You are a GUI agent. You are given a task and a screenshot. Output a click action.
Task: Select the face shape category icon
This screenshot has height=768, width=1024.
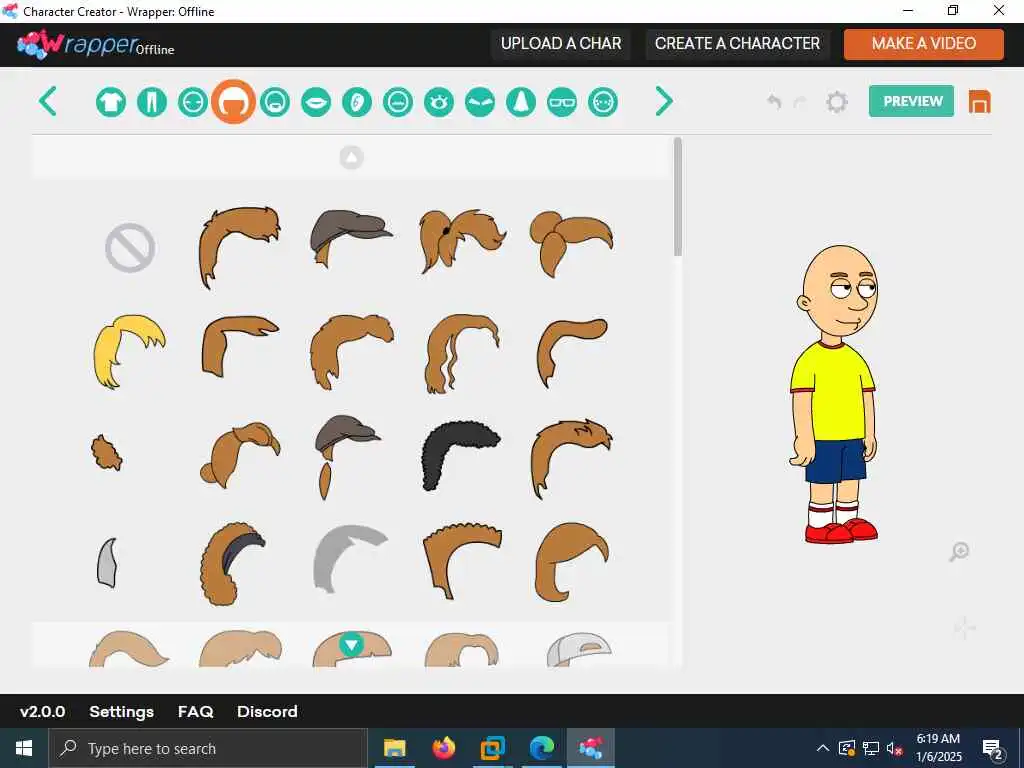click(x=193, y=102)
